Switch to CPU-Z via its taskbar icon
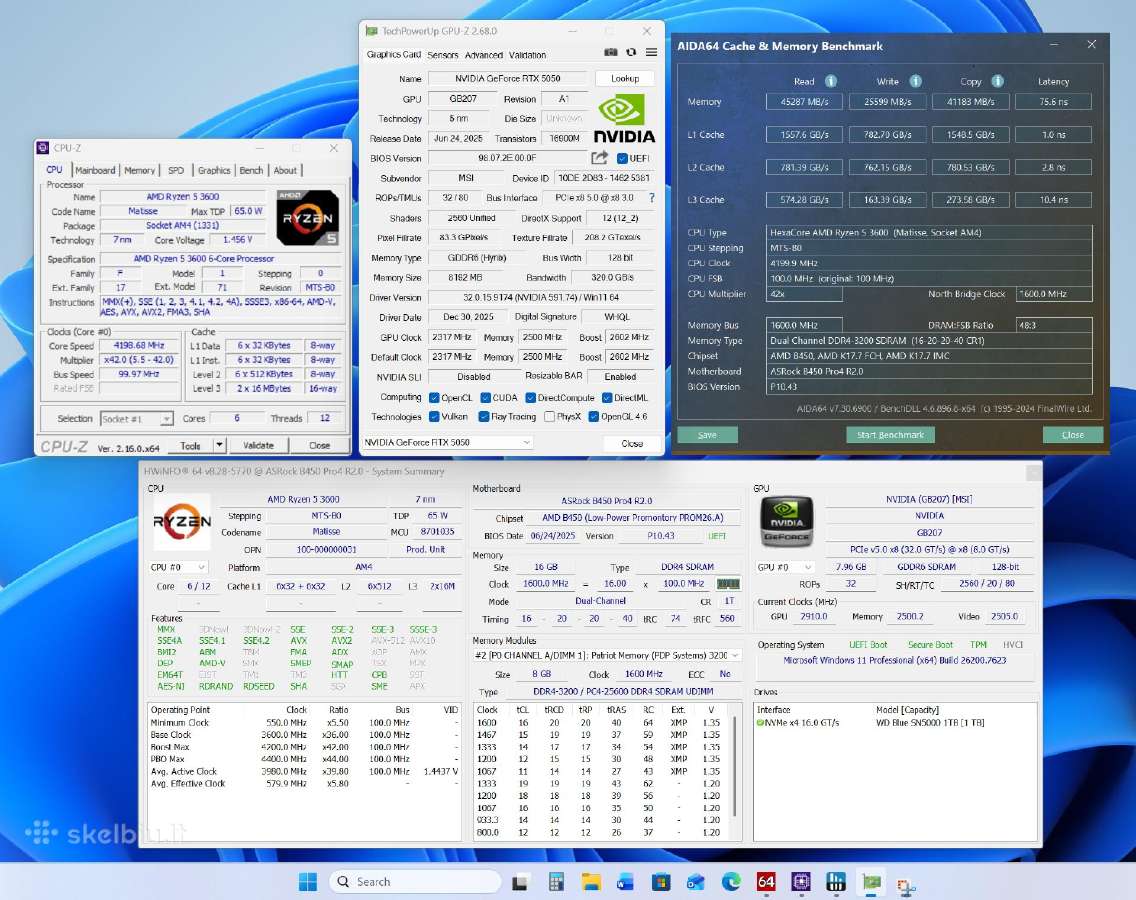 [x=801, y=882]
